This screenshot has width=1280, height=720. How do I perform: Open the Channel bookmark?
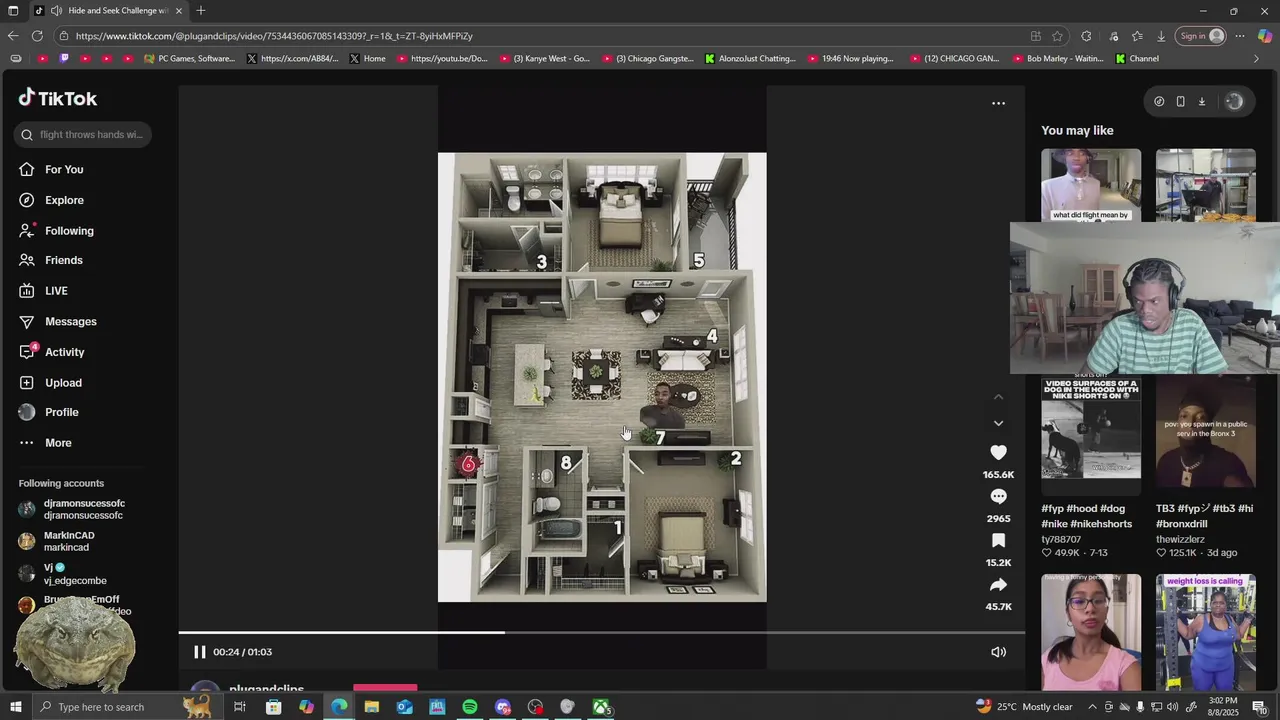1138,59
